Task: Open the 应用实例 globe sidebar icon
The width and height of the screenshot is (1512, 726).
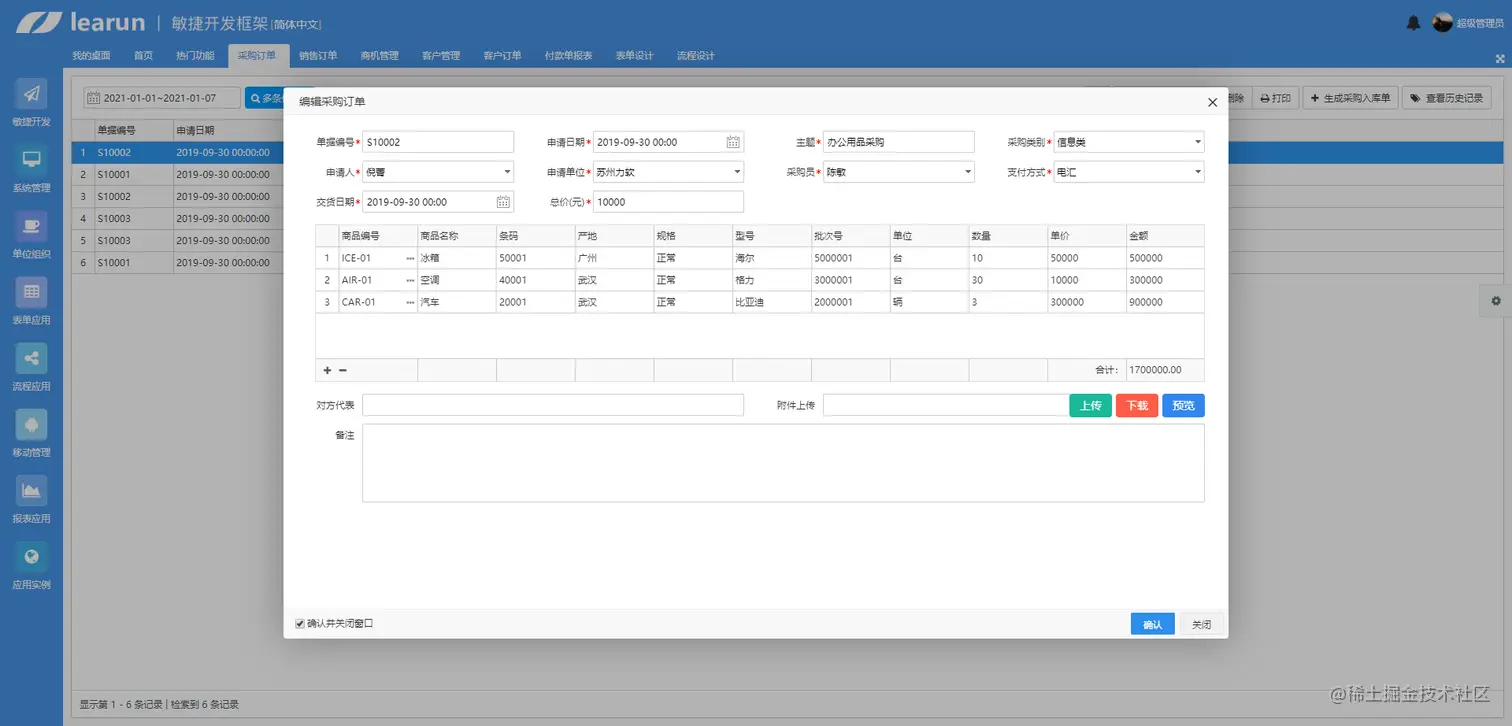Action: pos(31,556)
